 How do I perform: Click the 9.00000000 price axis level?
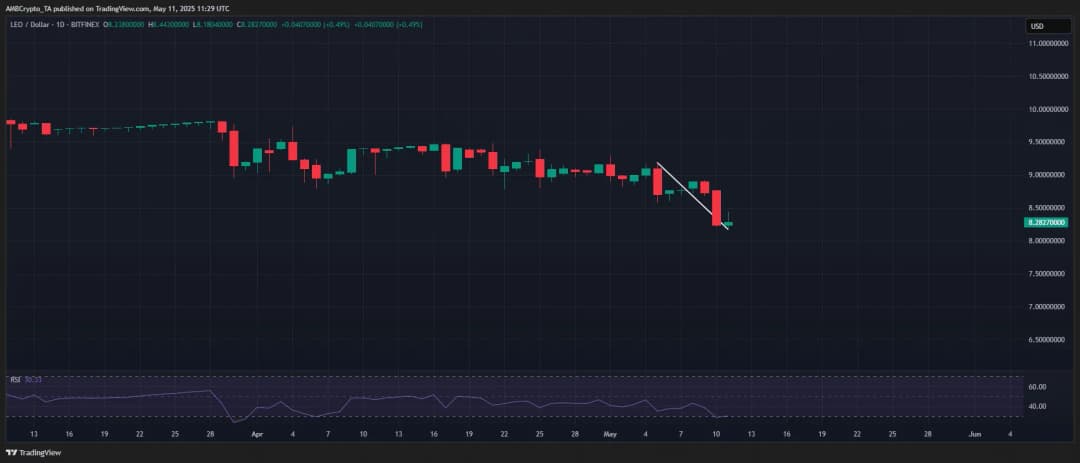point(1050,175)
